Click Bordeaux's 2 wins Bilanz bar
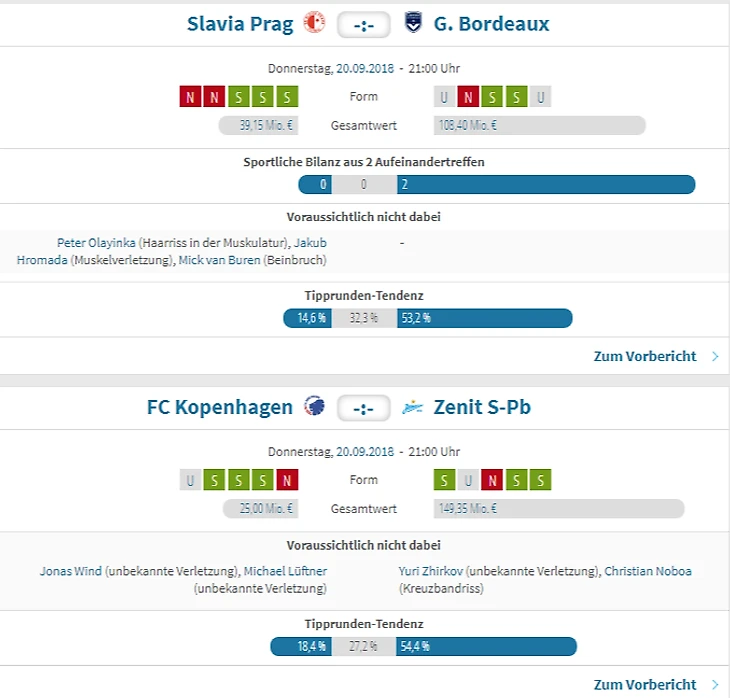The height and width of the screenshot is (698, 730). tap(545, 185)
